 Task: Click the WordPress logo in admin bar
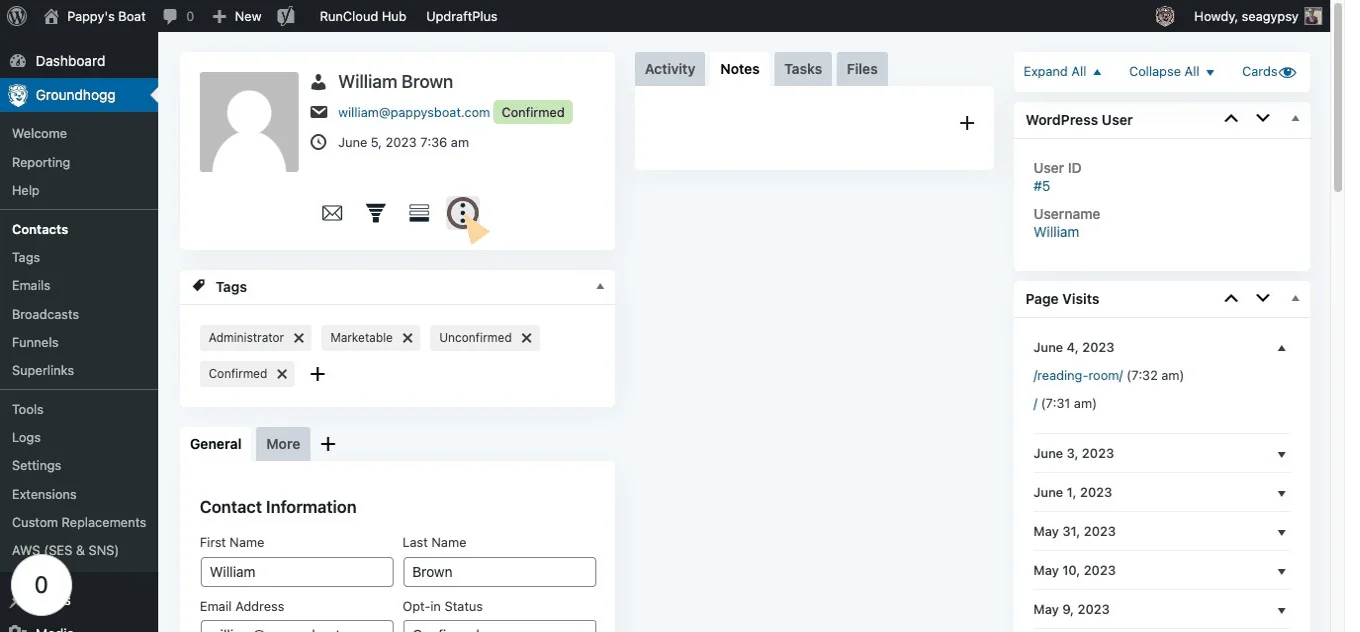point(16,16)
